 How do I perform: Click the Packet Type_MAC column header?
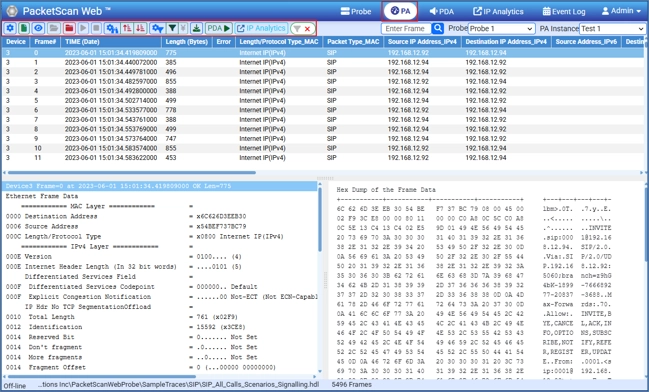[x=353, y=42]
